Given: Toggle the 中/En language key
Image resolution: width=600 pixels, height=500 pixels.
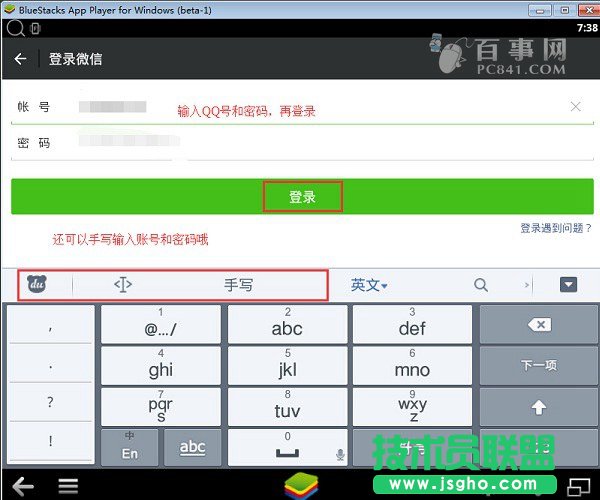Looking at the screenshot, I should [x=130, y=447].
